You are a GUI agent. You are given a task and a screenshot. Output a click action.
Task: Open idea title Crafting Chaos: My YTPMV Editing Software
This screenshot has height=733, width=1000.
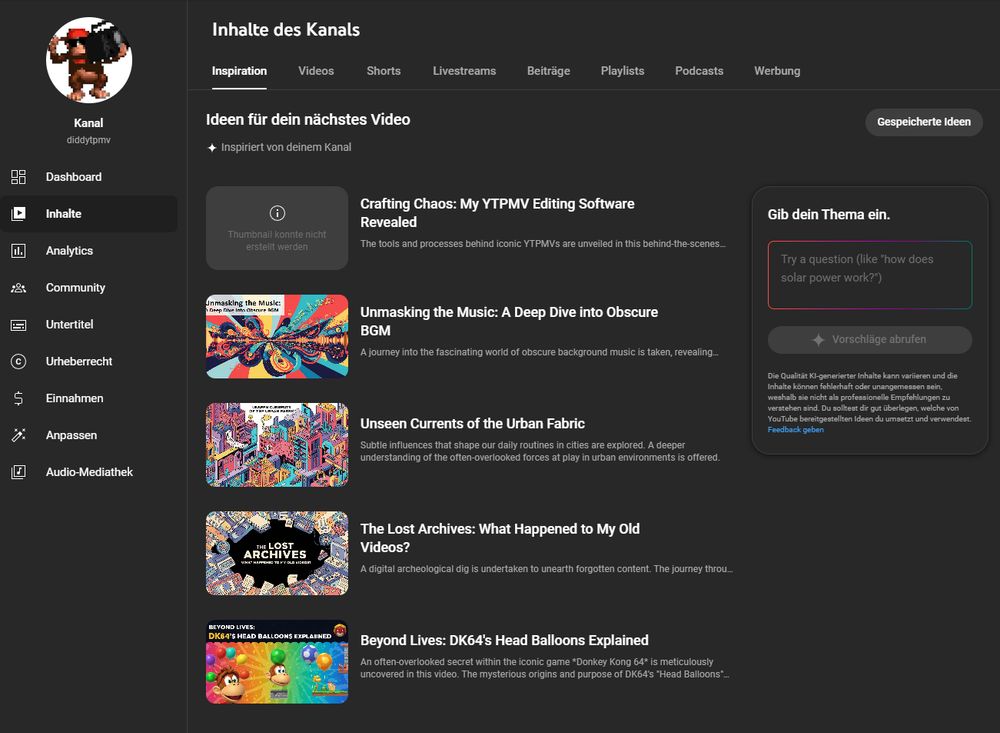497,213
